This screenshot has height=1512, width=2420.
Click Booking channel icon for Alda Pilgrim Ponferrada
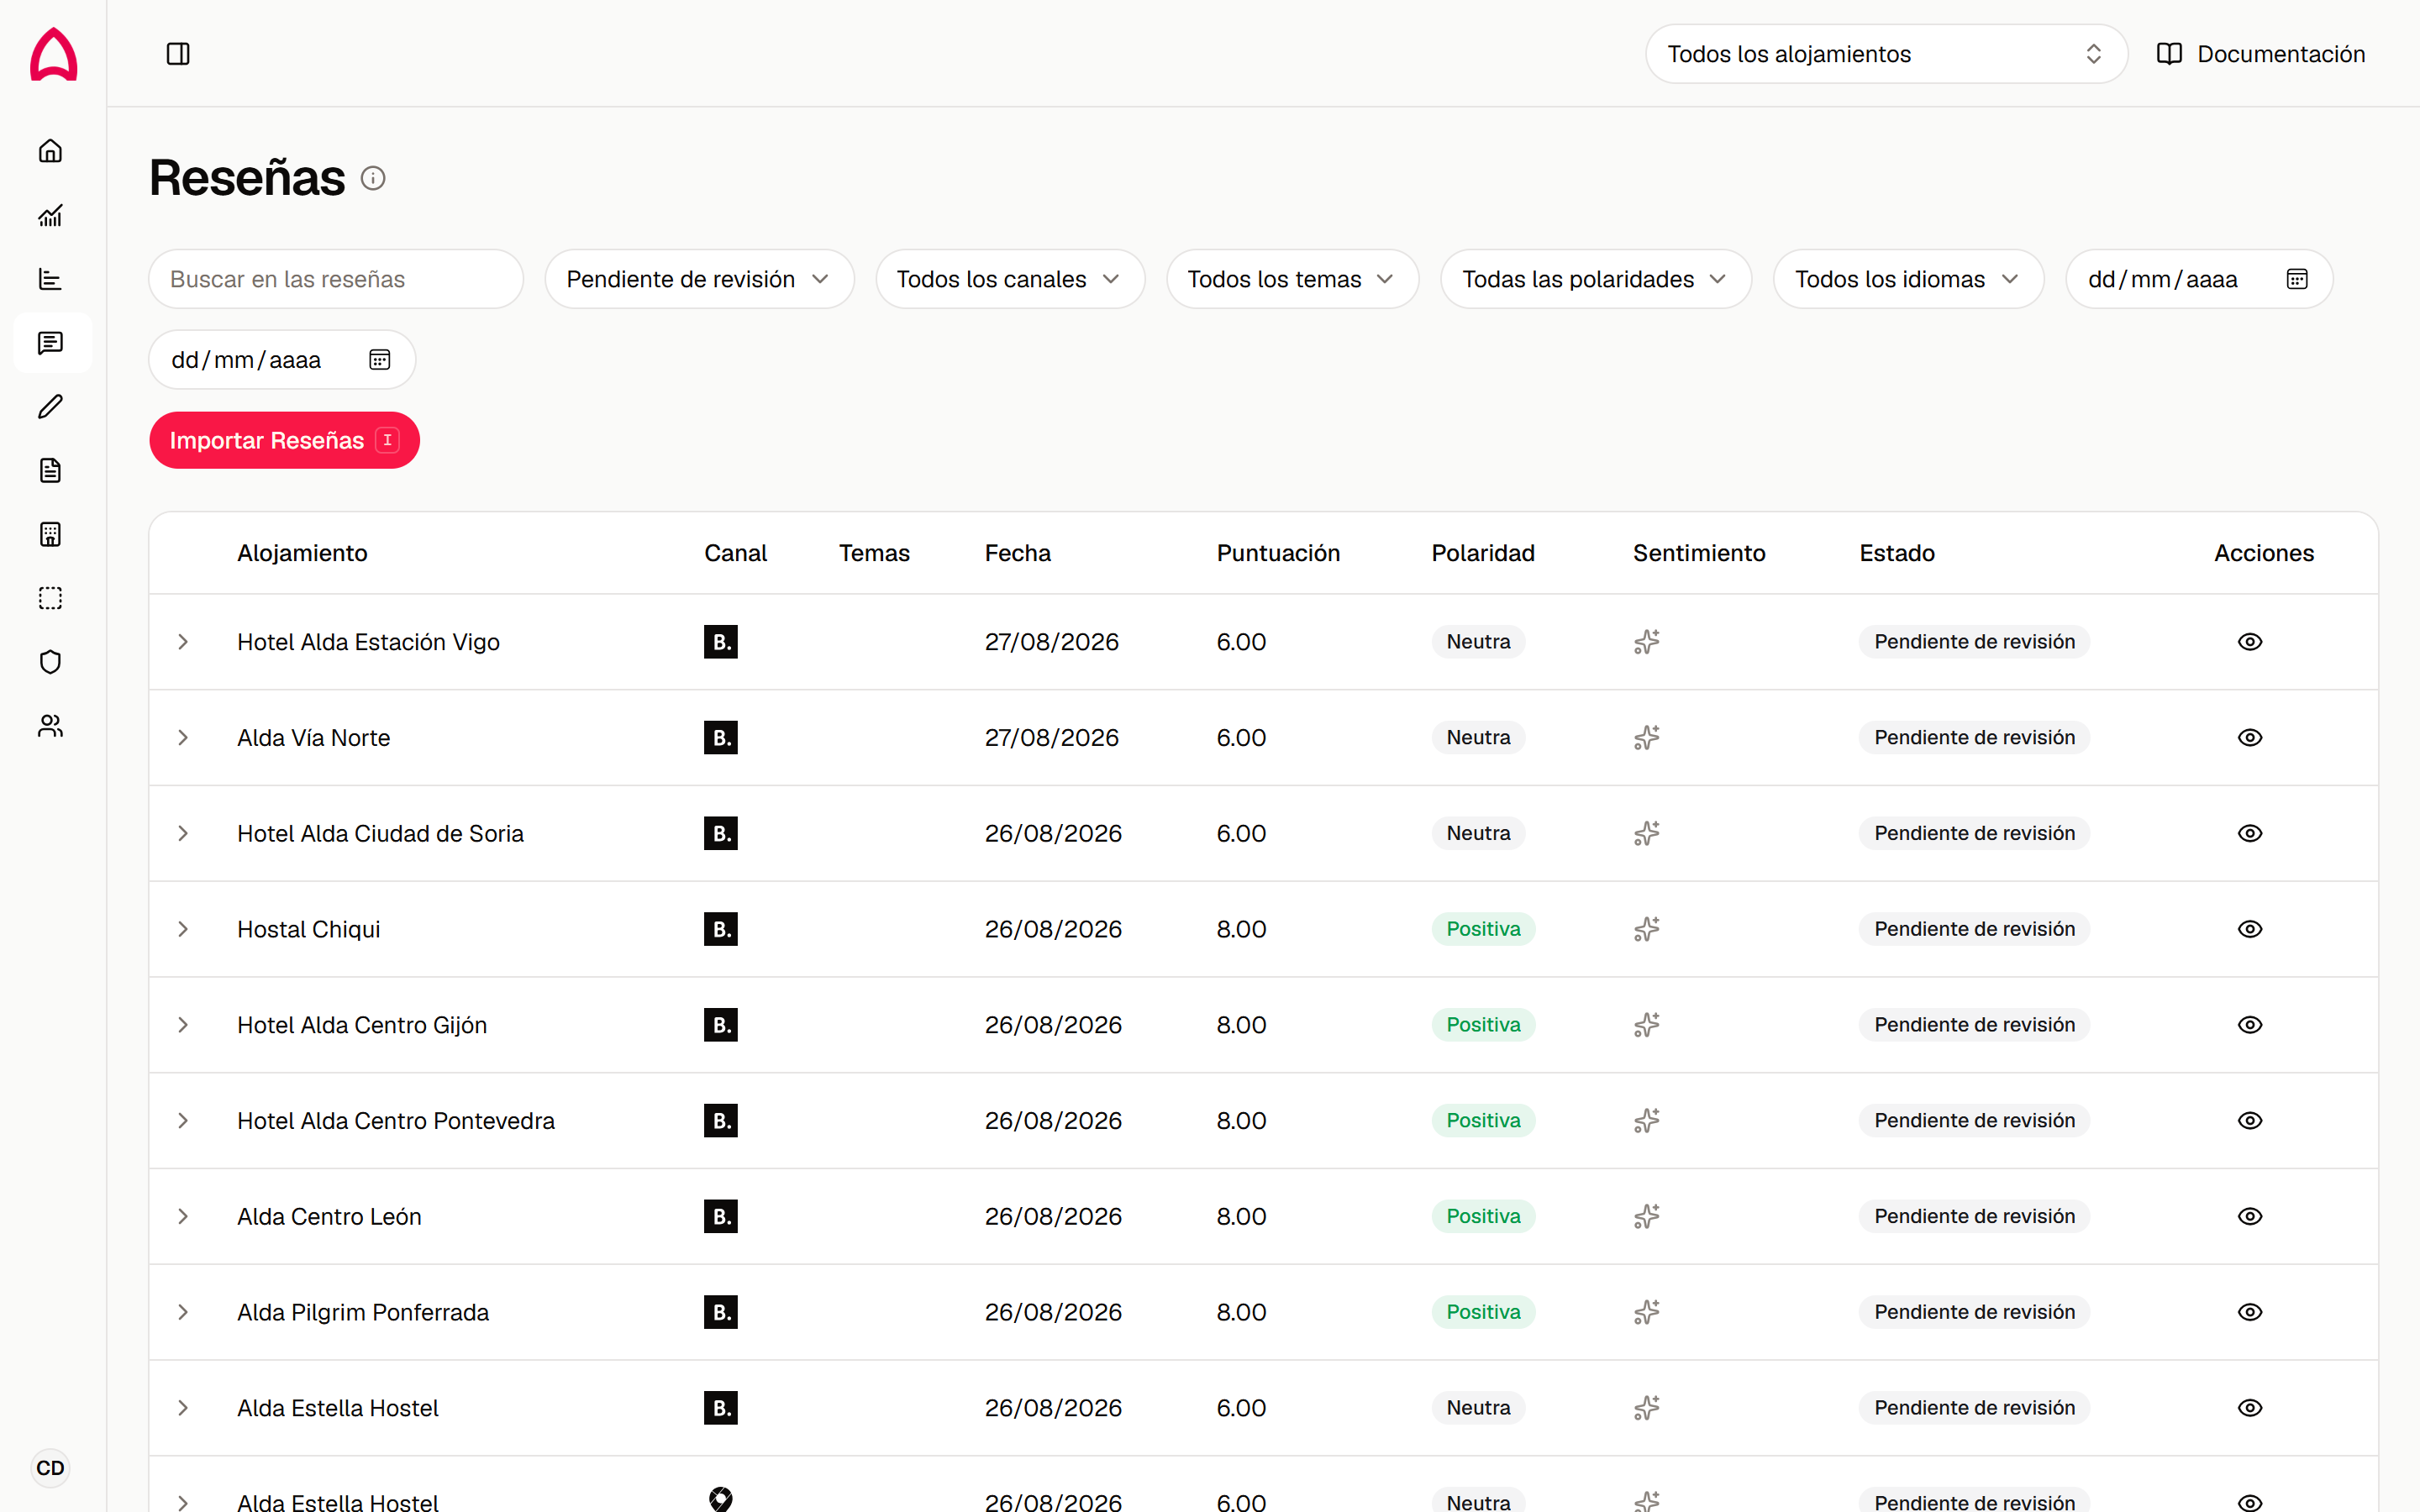721,1312
